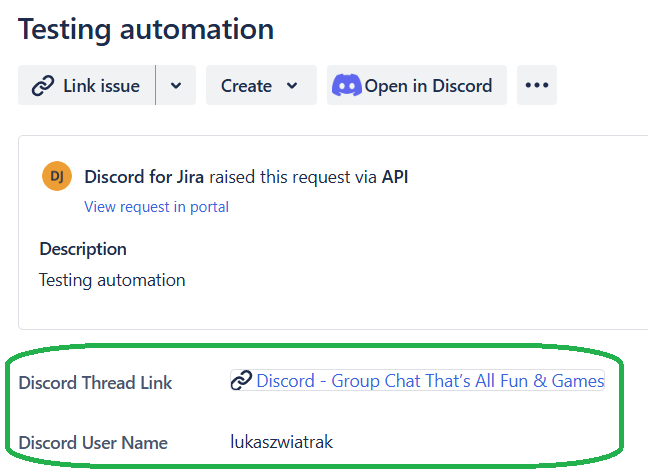Open the dropdown arrow beside Link issue

pyautogui.click(x=176, y=85)
